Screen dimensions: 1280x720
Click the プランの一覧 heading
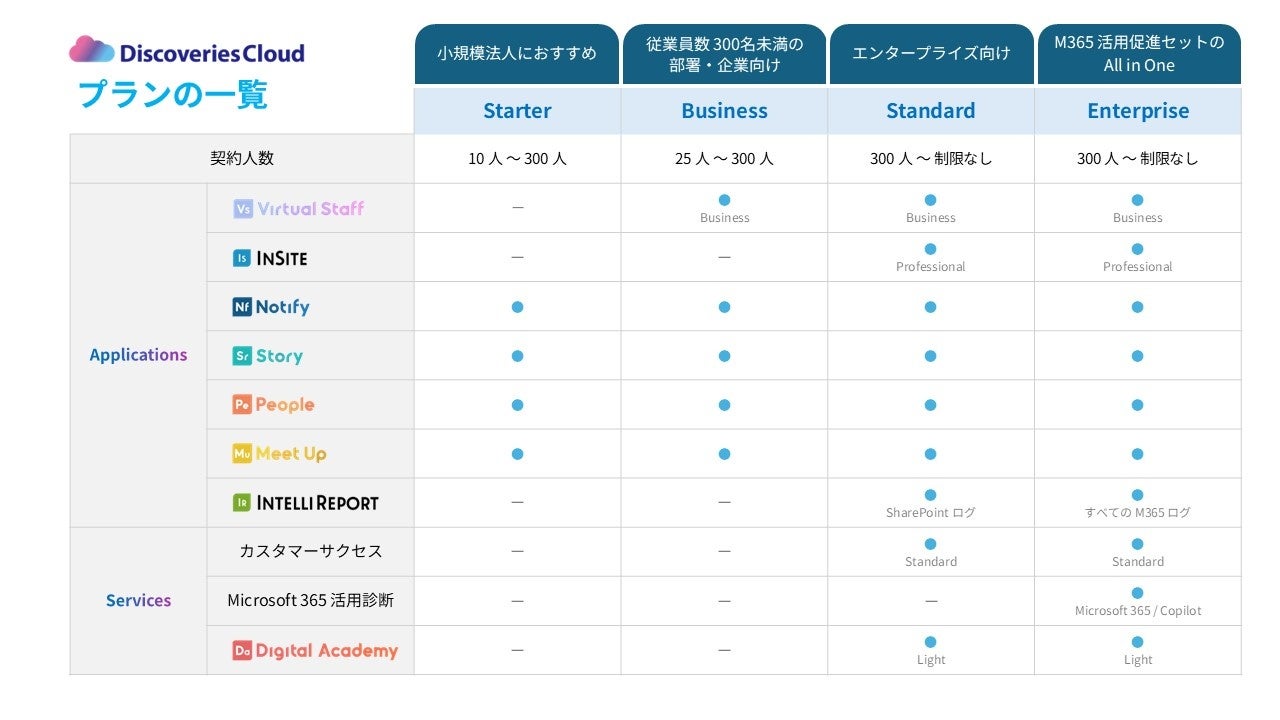(173, 94)
